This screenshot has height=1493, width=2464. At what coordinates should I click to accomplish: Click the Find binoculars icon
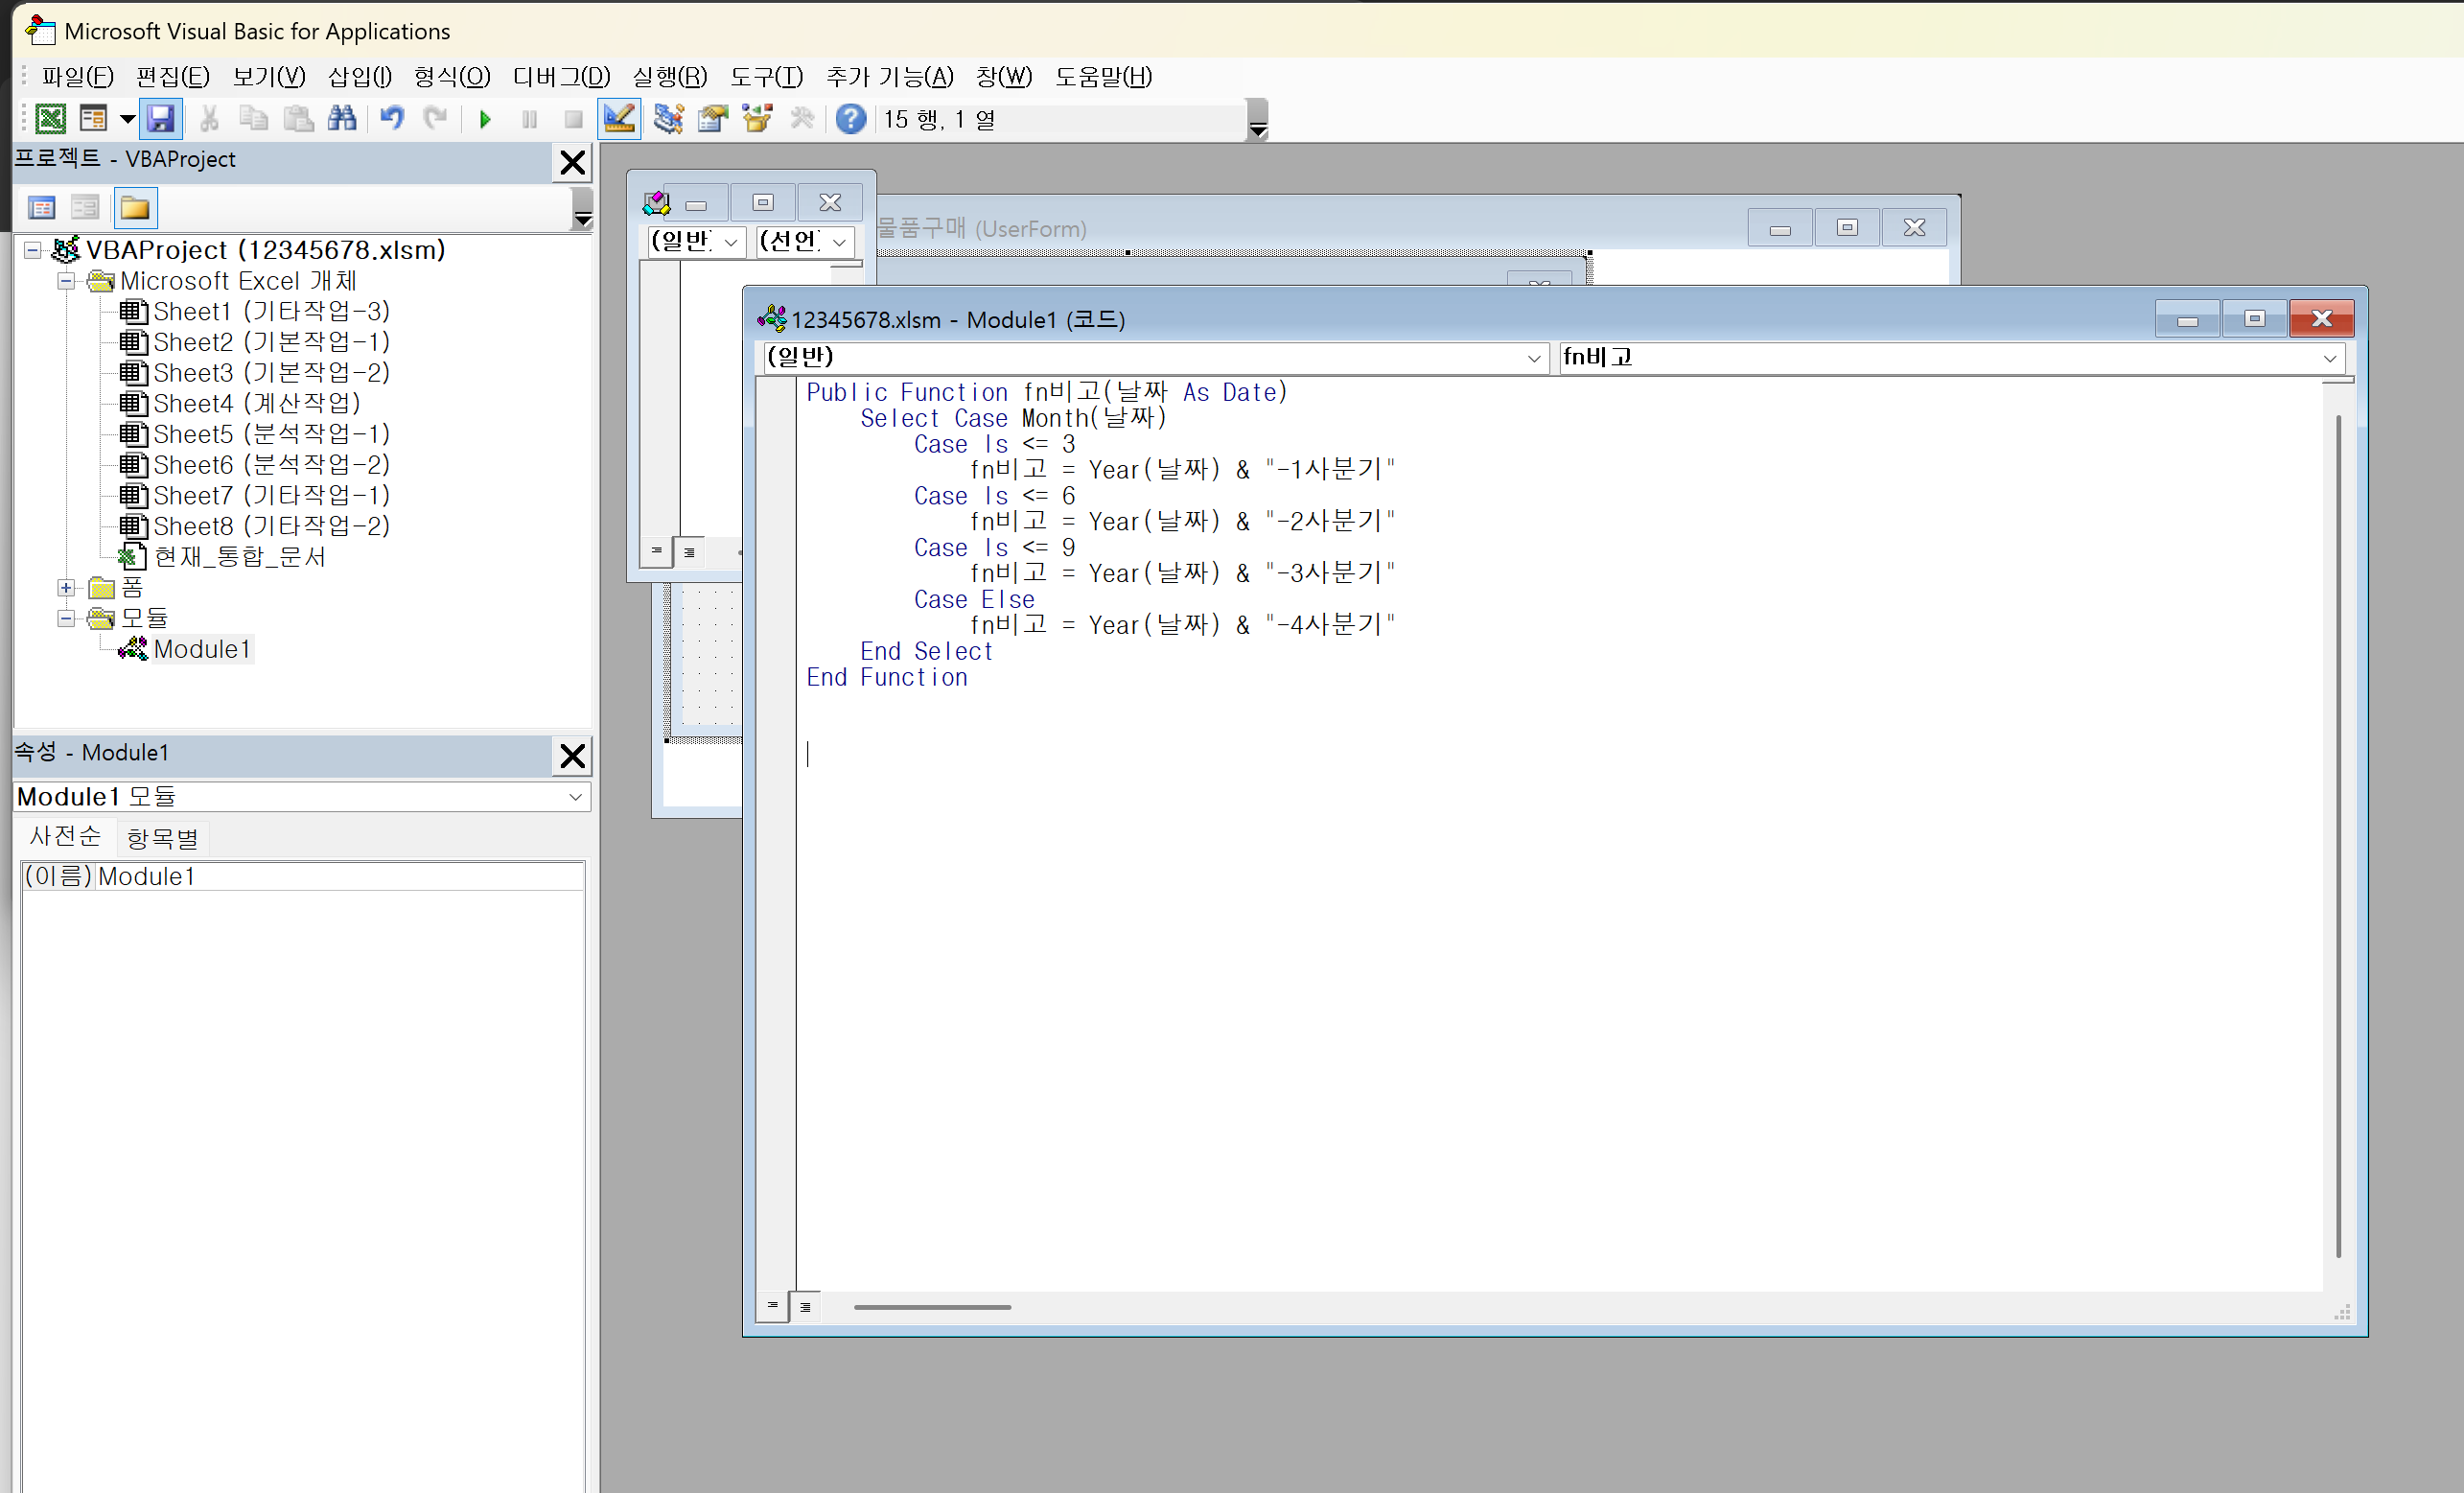pyautogui.click(x=342, y=119)
